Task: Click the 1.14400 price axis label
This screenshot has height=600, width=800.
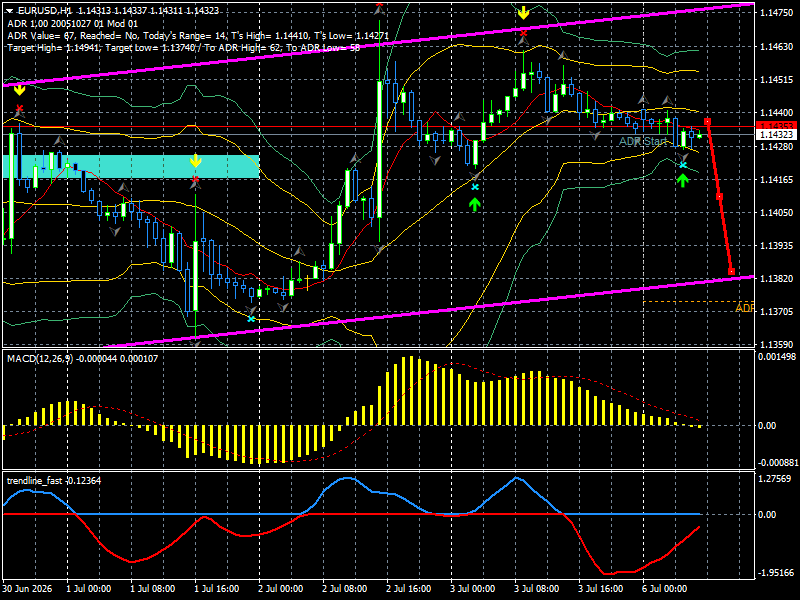Action: [776, 113]
